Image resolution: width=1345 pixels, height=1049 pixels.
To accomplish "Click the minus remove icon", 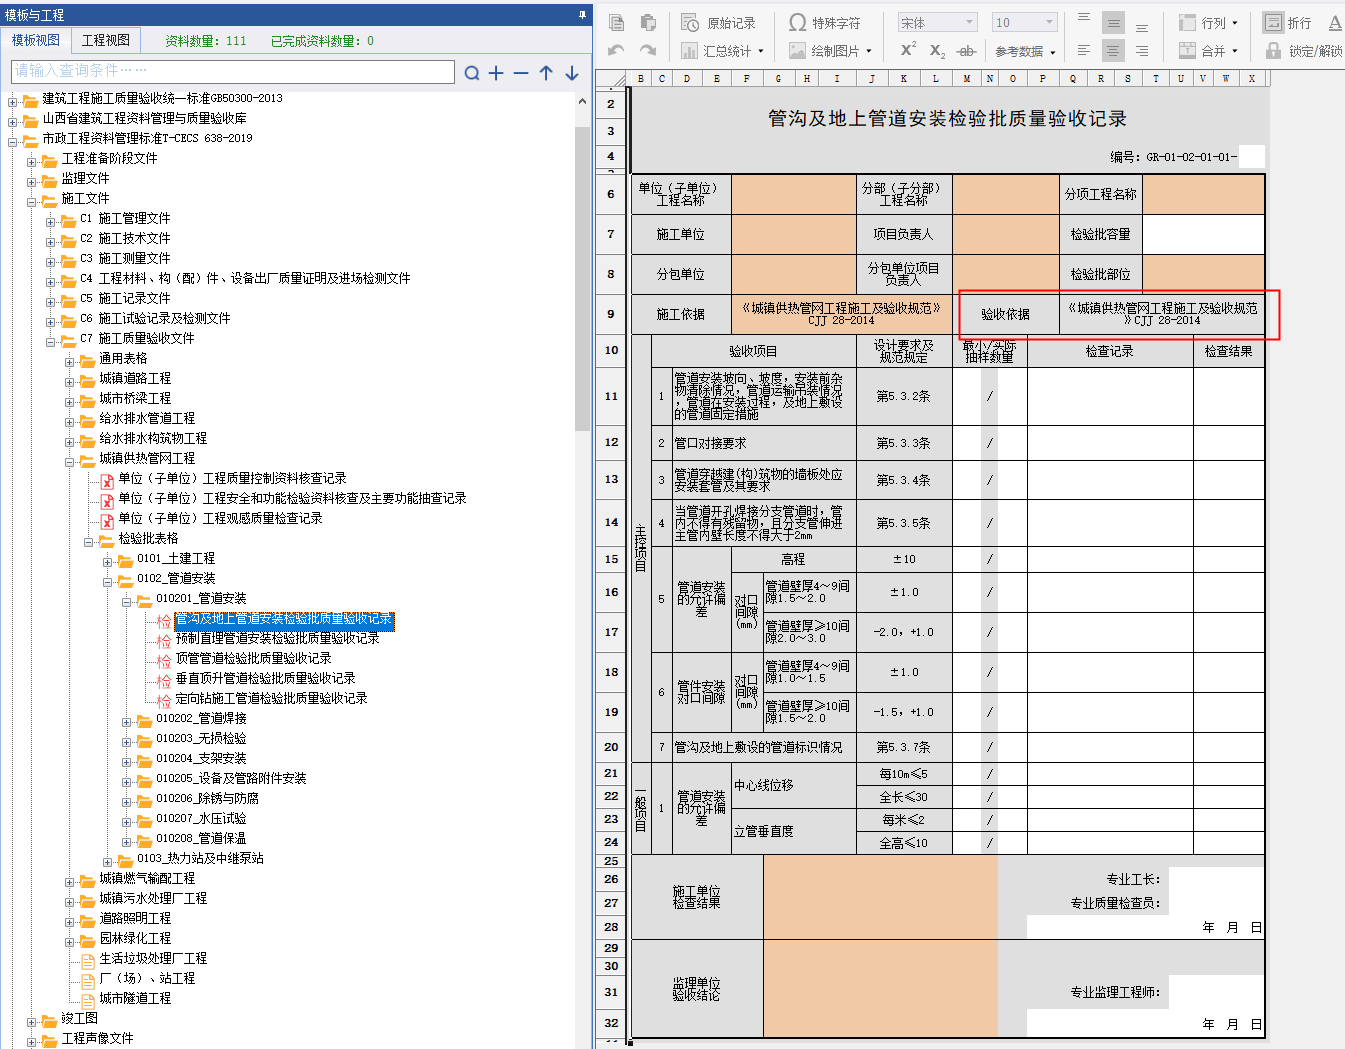I will 521,72.
